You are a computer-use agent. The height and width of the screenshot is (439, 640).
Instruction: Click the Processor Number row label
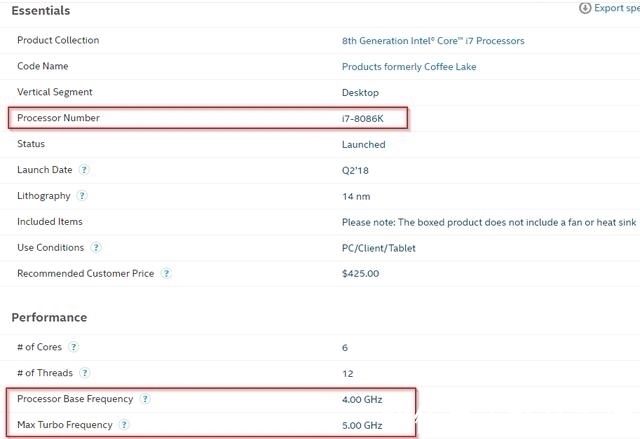point(58,118)
